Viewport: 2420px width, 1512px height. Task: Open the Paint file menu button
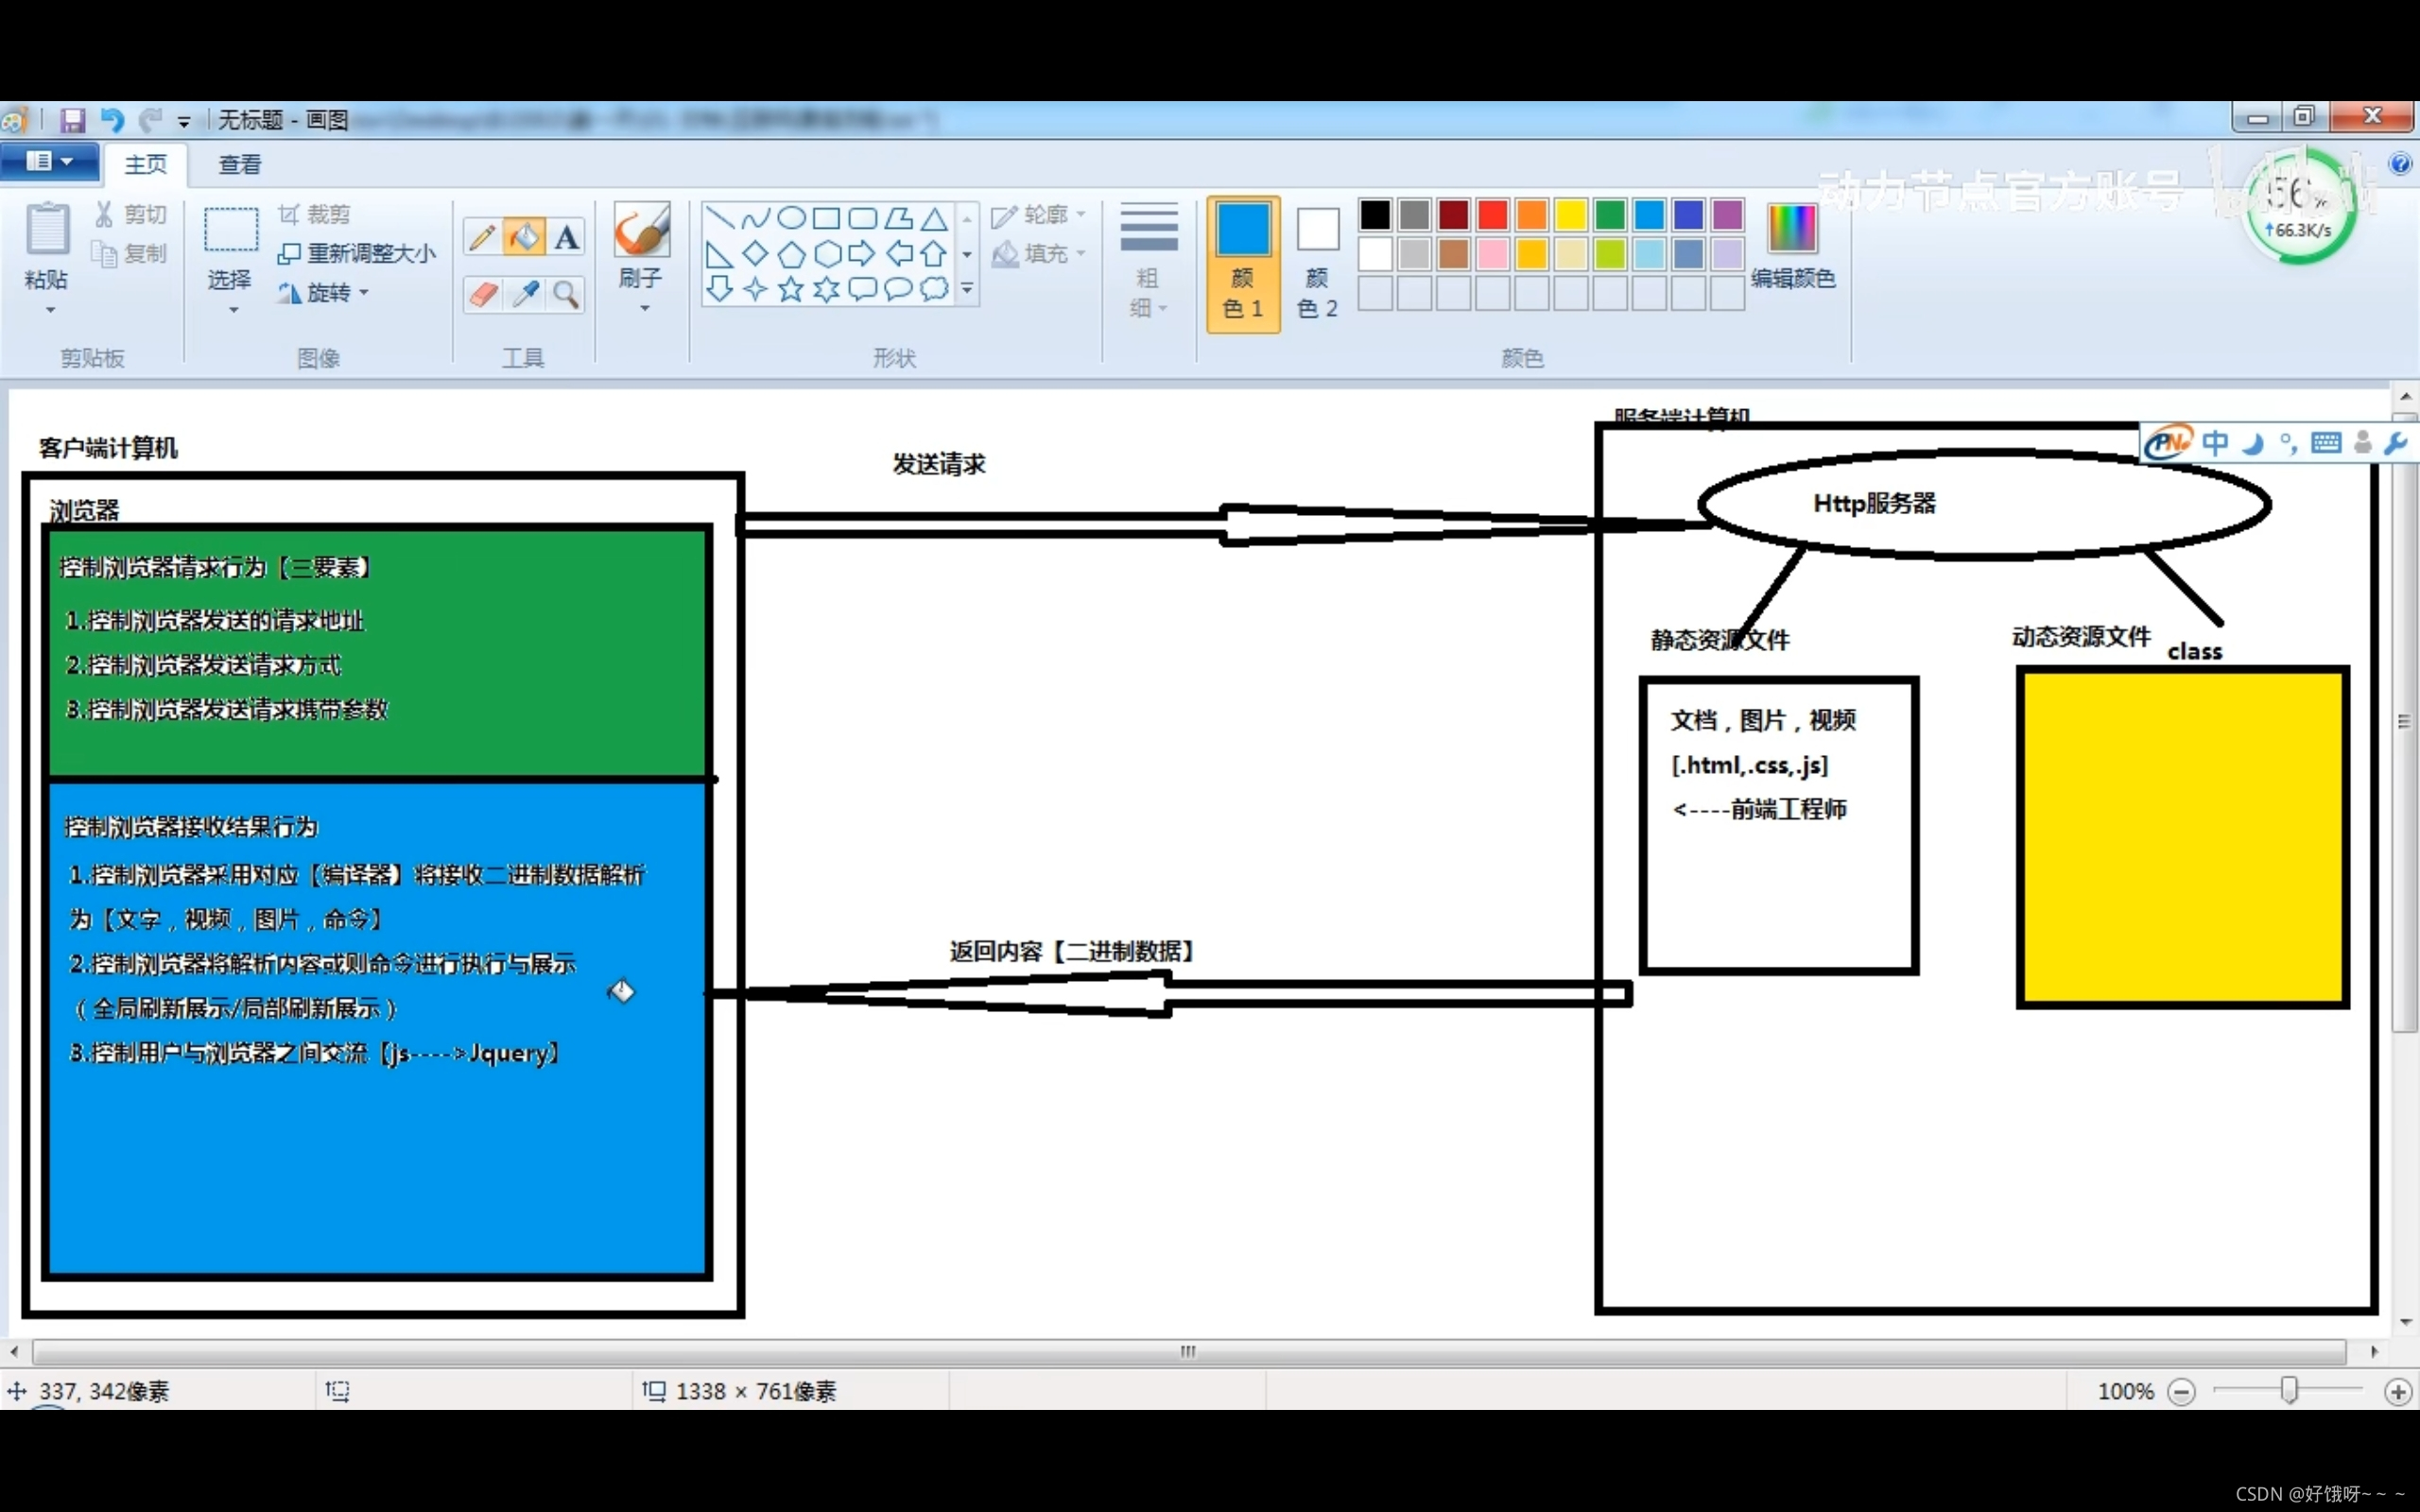pos(49,162)
